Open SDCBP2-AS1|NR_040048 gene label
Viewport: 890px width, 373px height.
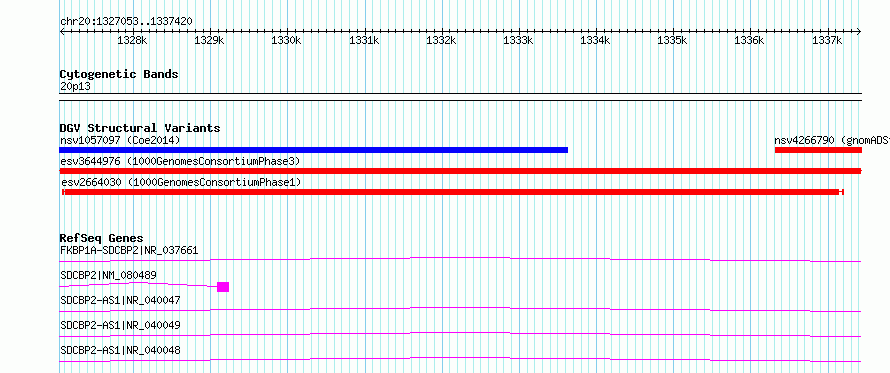(120, 350)
